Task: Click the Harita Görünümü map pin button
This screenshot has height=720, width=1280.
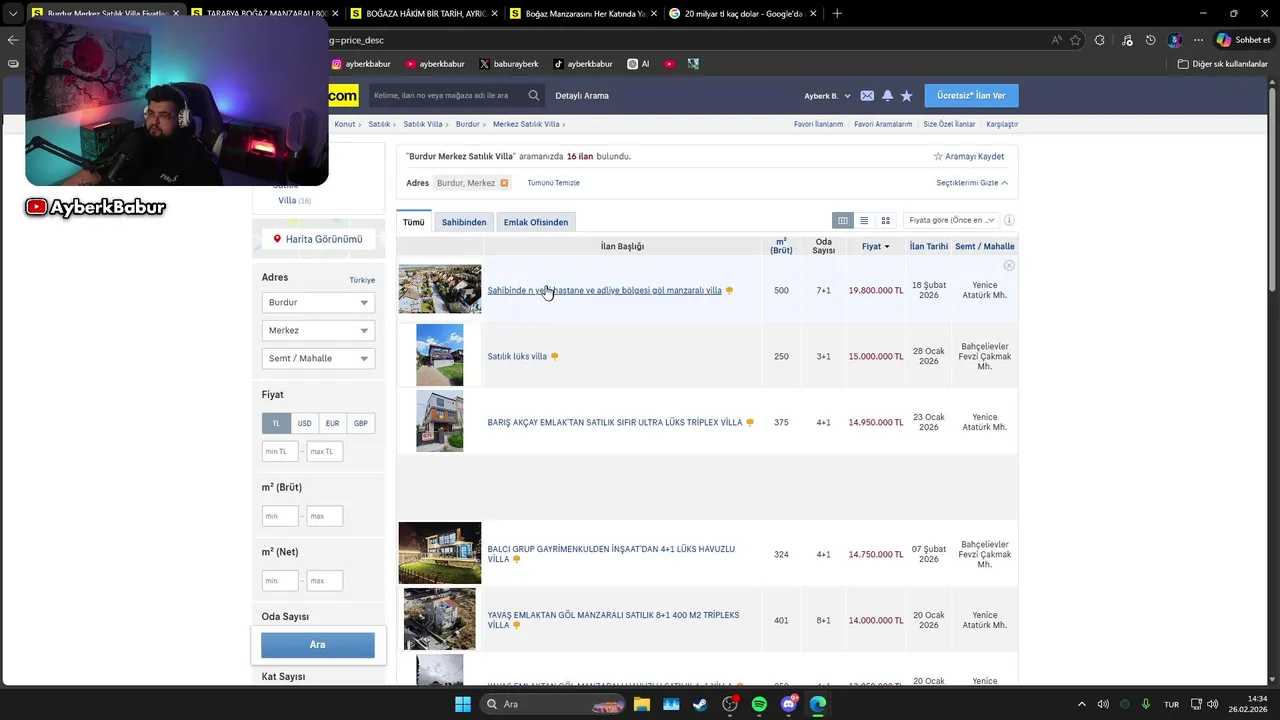Action: [x=318, y=239]
